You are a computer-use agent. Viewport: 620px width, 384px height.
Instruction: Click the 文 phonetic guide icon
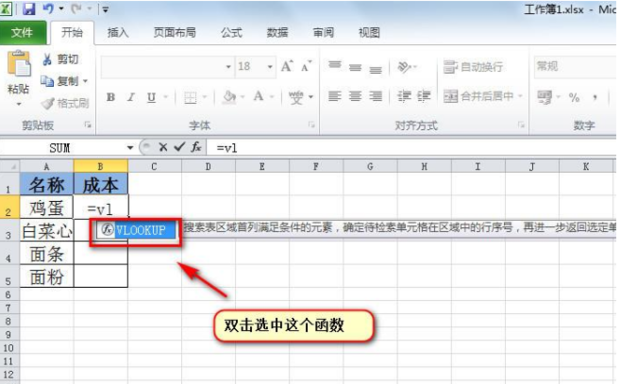[x=296, y=97]
